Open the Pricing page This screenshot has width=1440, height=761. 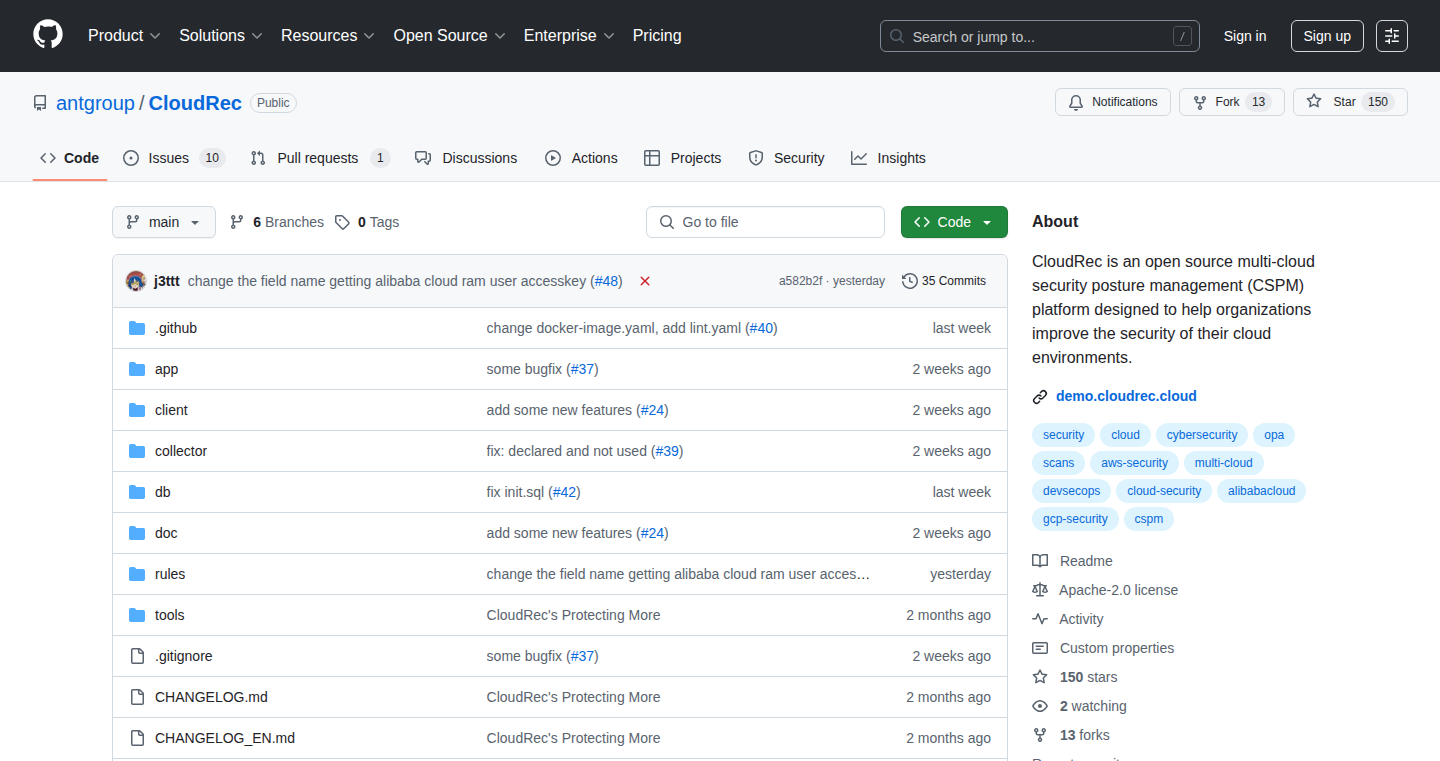(x=657, y=36)
